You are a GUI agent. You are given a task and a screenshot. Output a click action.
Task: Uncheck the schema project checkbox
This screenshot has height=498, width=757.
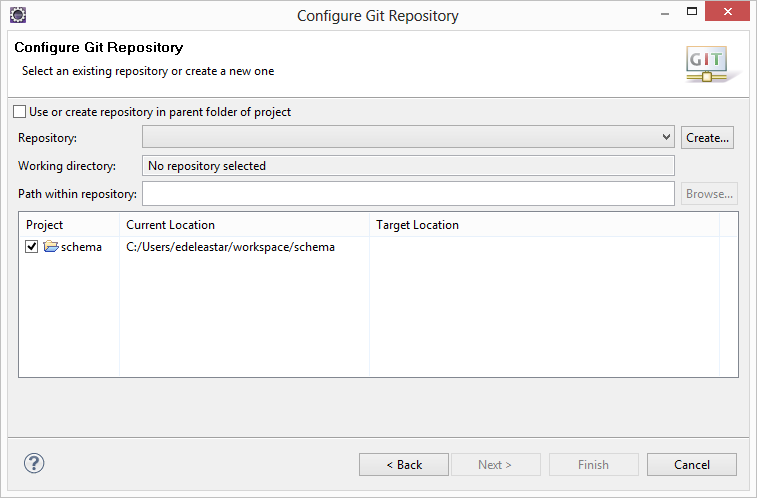click(32, 247)
